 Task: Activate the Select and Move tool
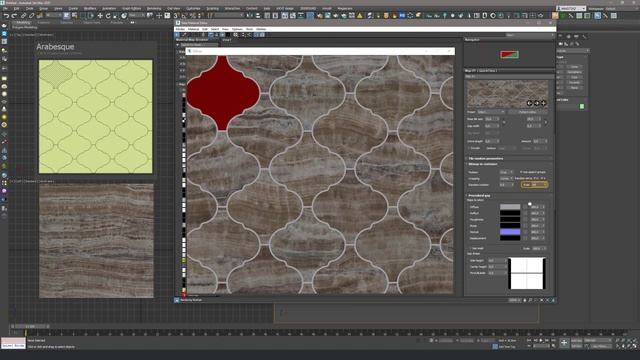point(100,16)
